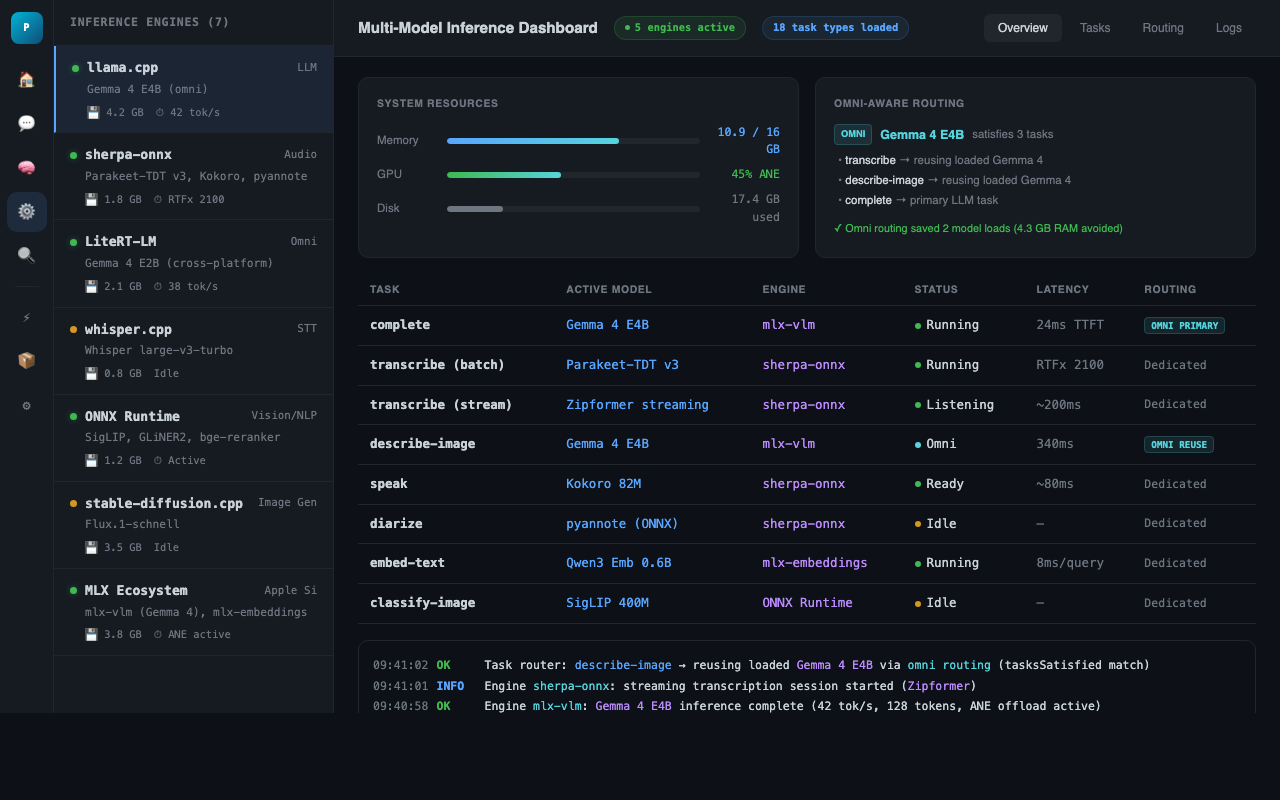Viewport: 1280px width, 800px height.
Task: Toggle the green status dot on llama.cpp
Action: tap(74, 67)
